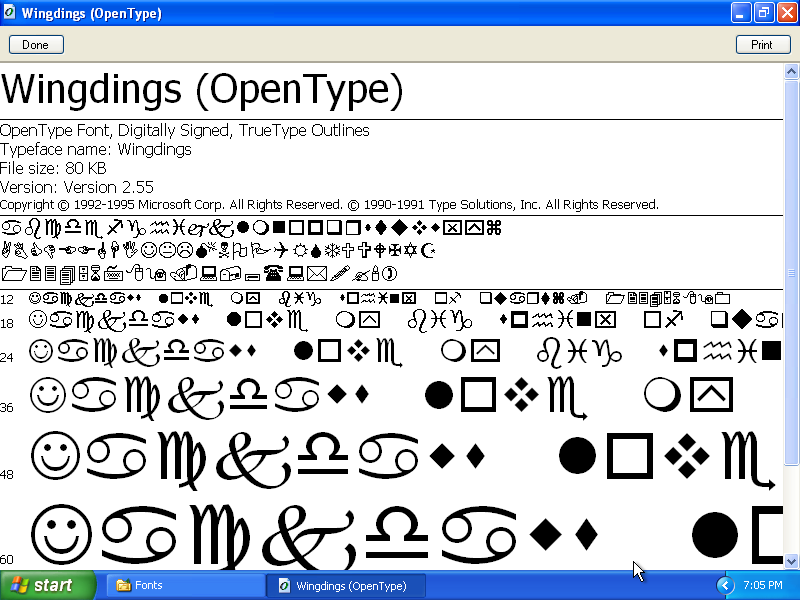Click the four-diamond glyph in 36pt row
Screen dimensions: 800x600
point(521,394)
